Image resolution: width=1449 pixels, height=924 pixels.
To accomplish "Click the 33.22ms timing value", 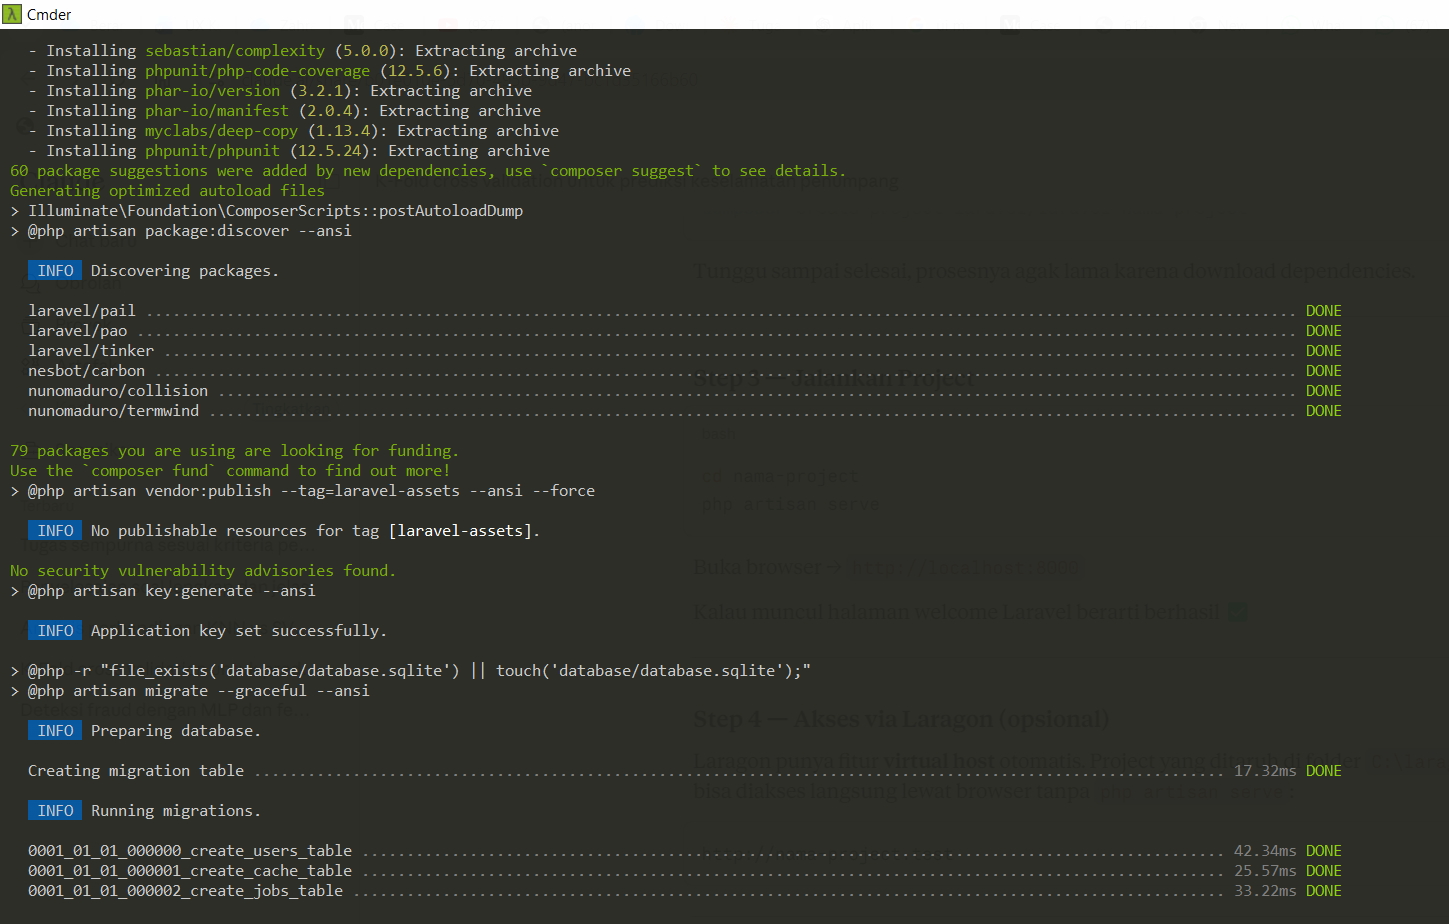I will click(1265, 891).
